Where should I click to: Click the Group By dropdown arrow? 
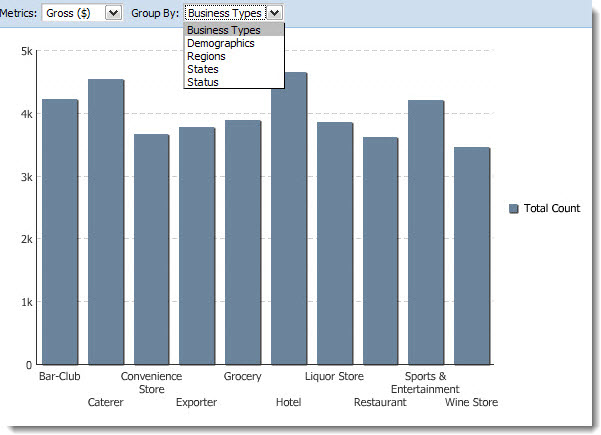click(x=274, y=13)
